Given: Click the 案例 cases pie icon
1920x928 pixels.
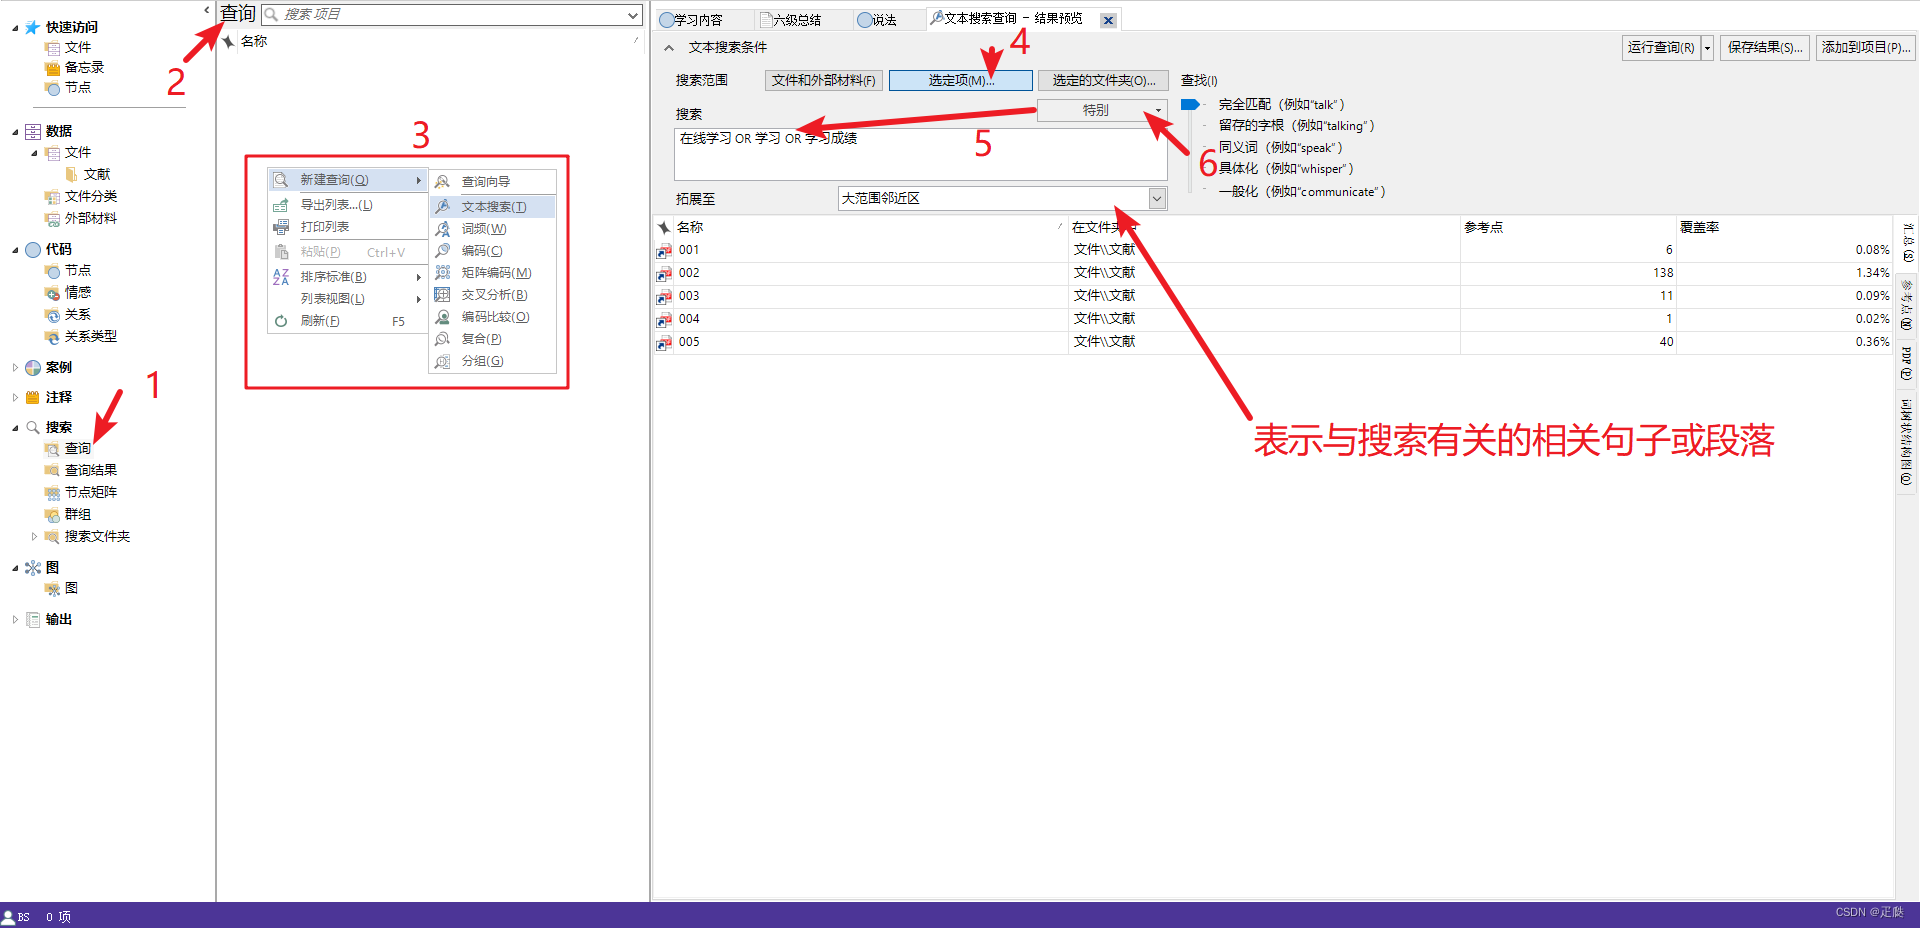Looking at the screenshot, I should (33, 367).
